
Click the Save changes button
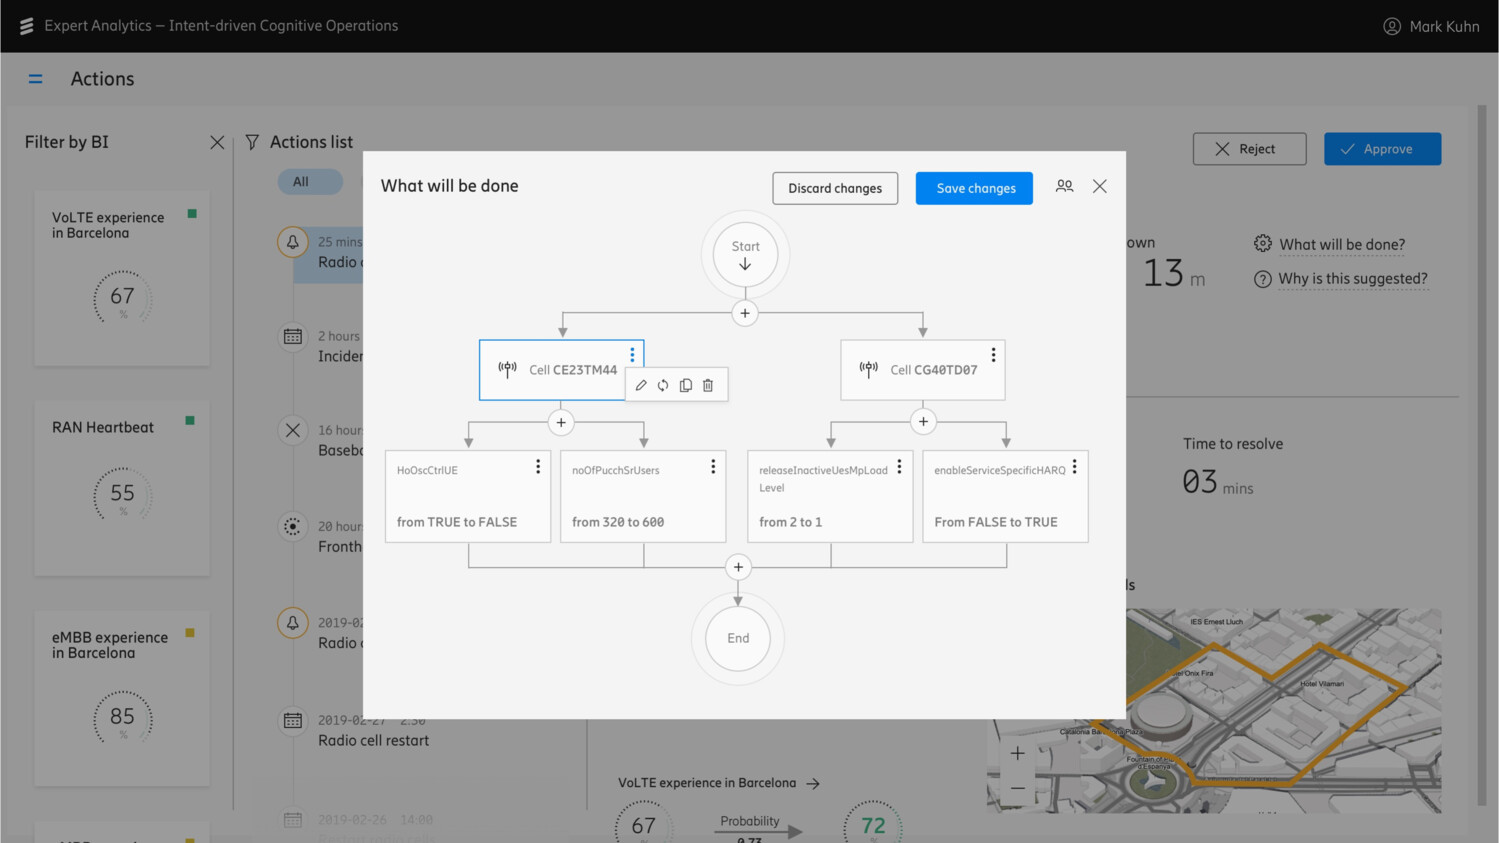(x=973, y=188)
